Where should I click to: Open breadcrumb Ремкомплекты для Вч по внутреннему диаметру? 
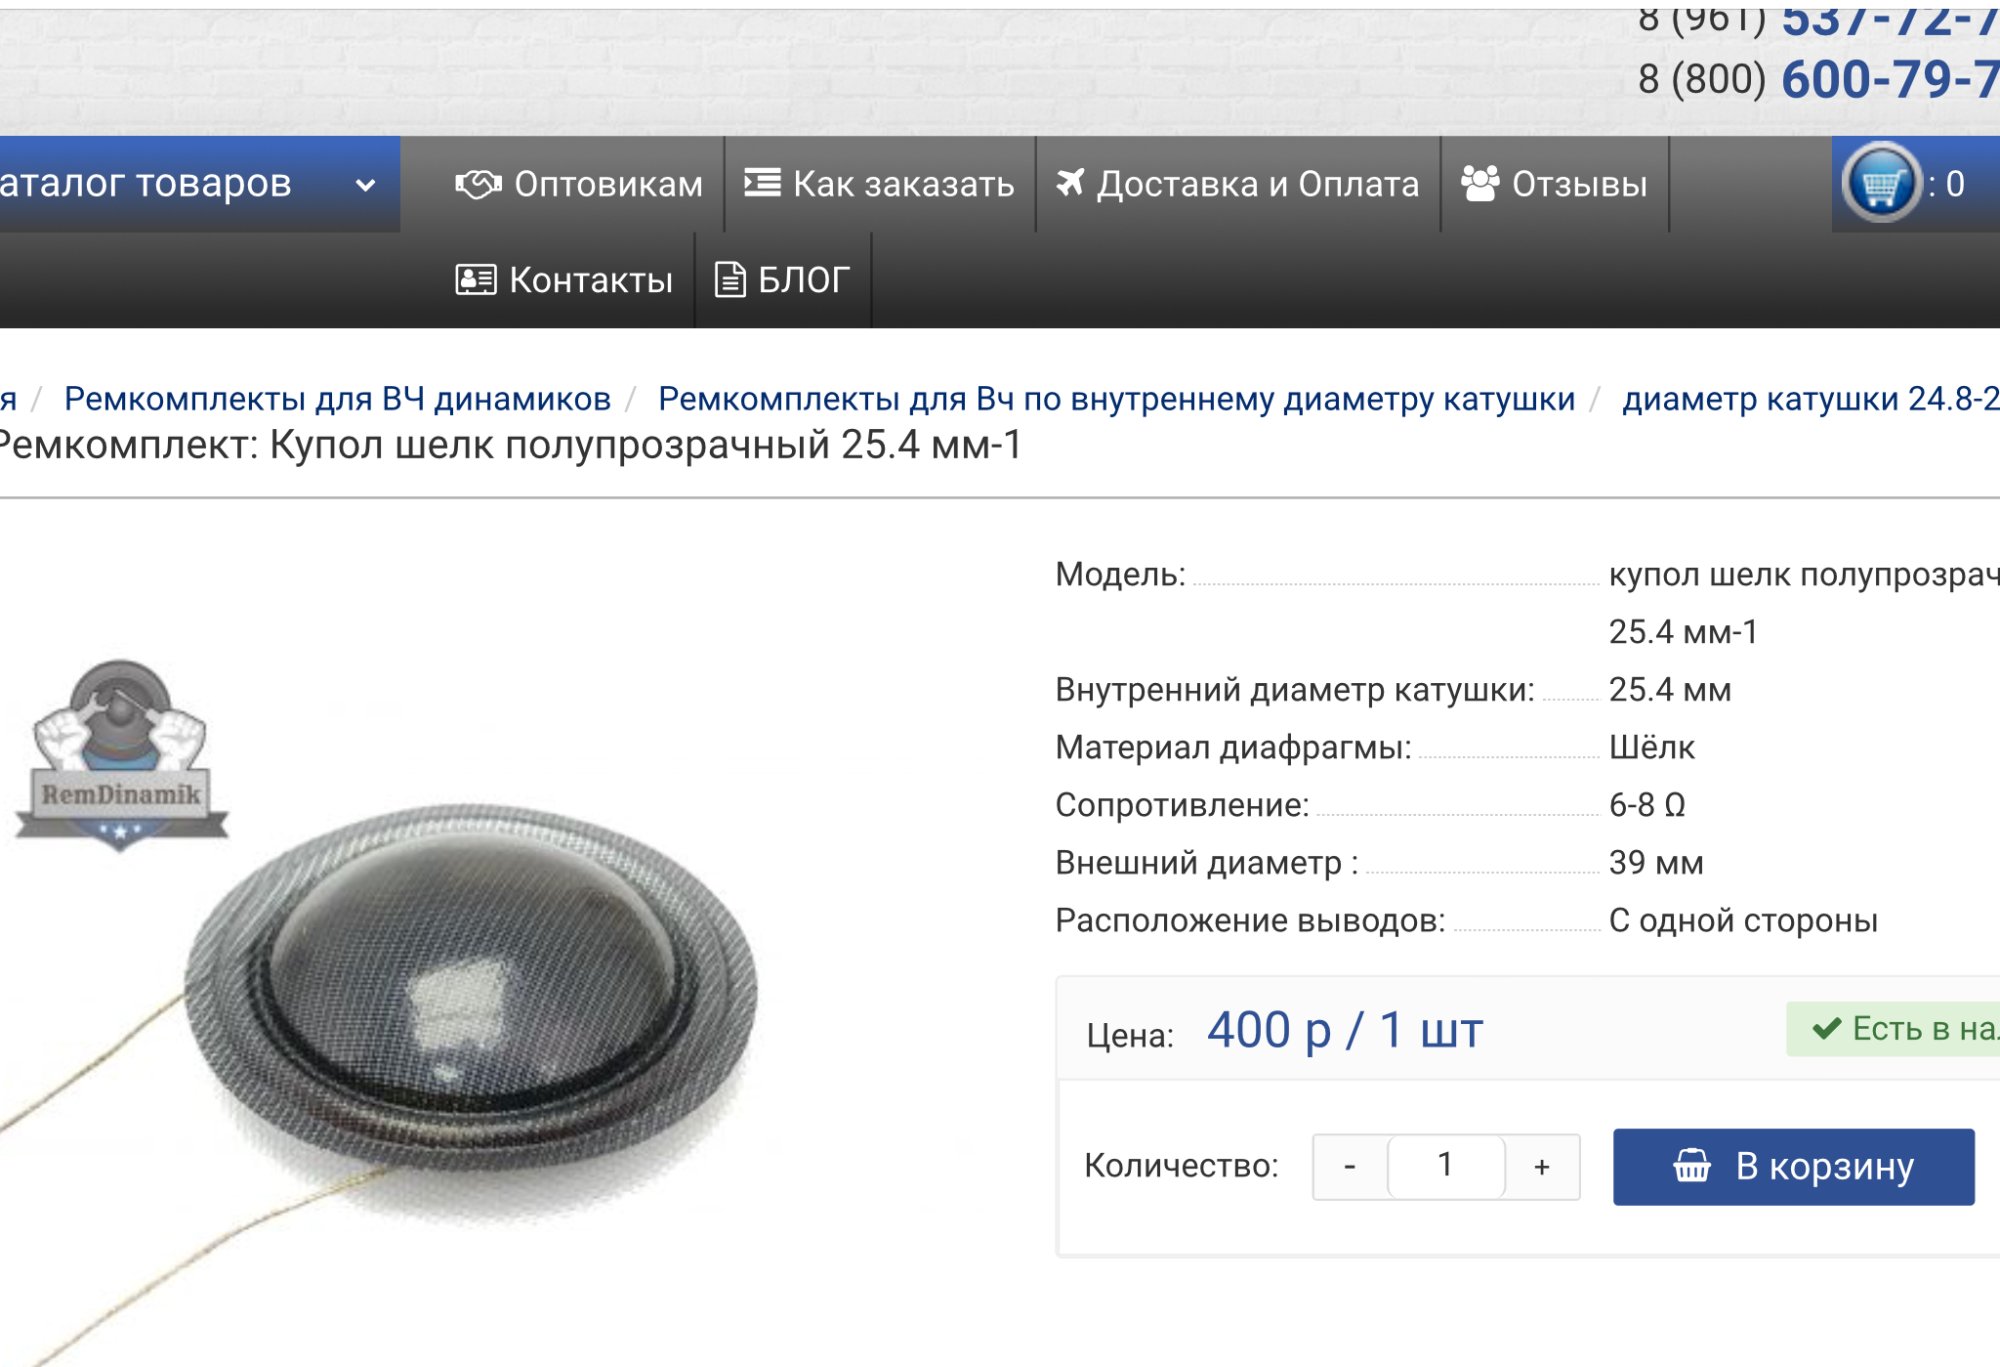pyautogui.click(x=1116, y=399)
